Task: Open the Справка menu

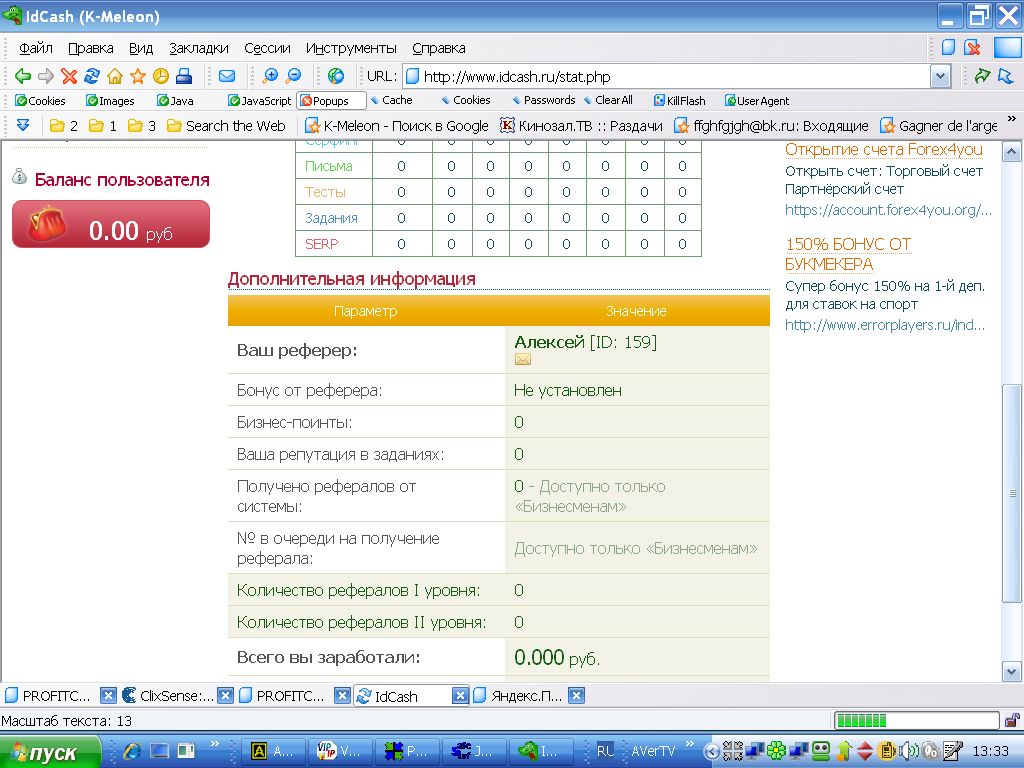Action: tap(439, 48)
